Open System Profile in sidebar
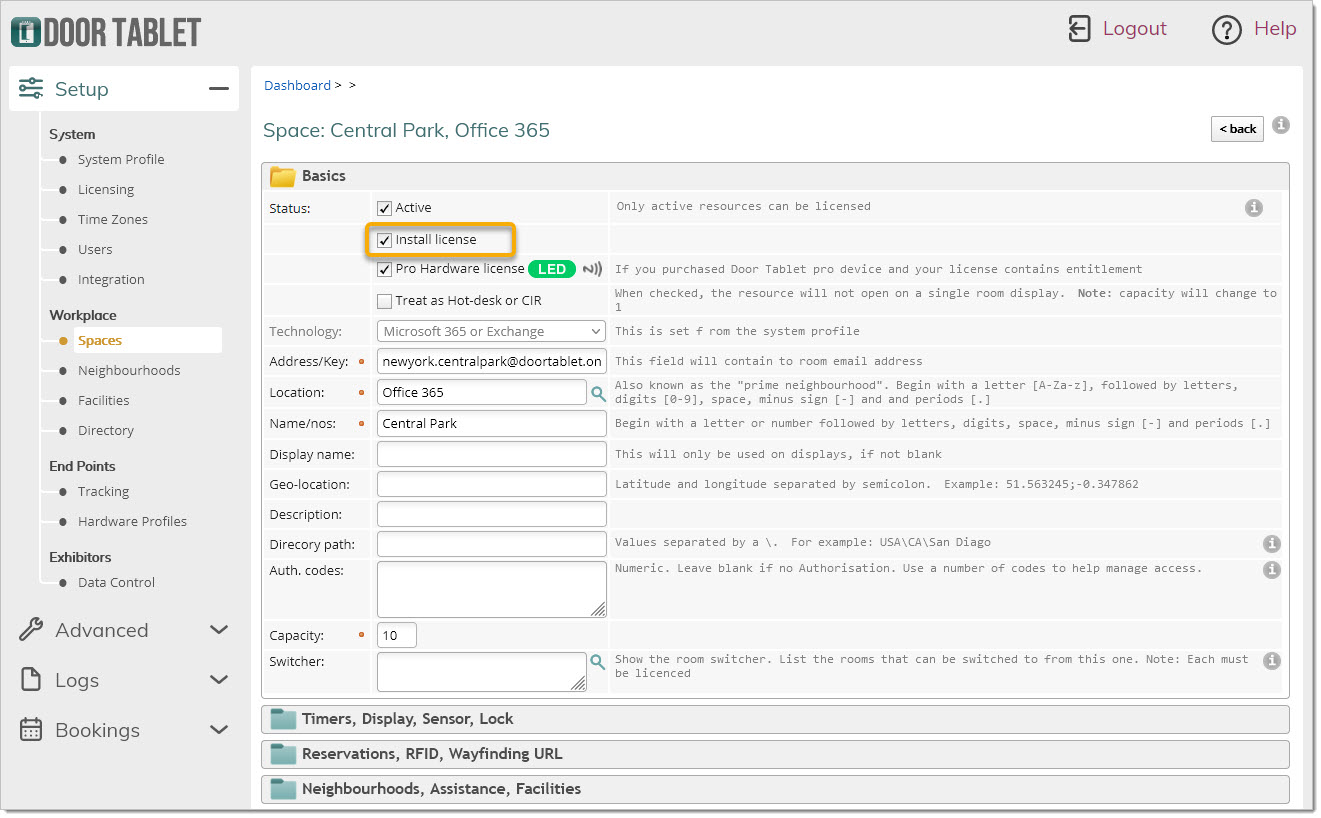The height and width of the screenshot is (818, 1321). coord(121,160)
